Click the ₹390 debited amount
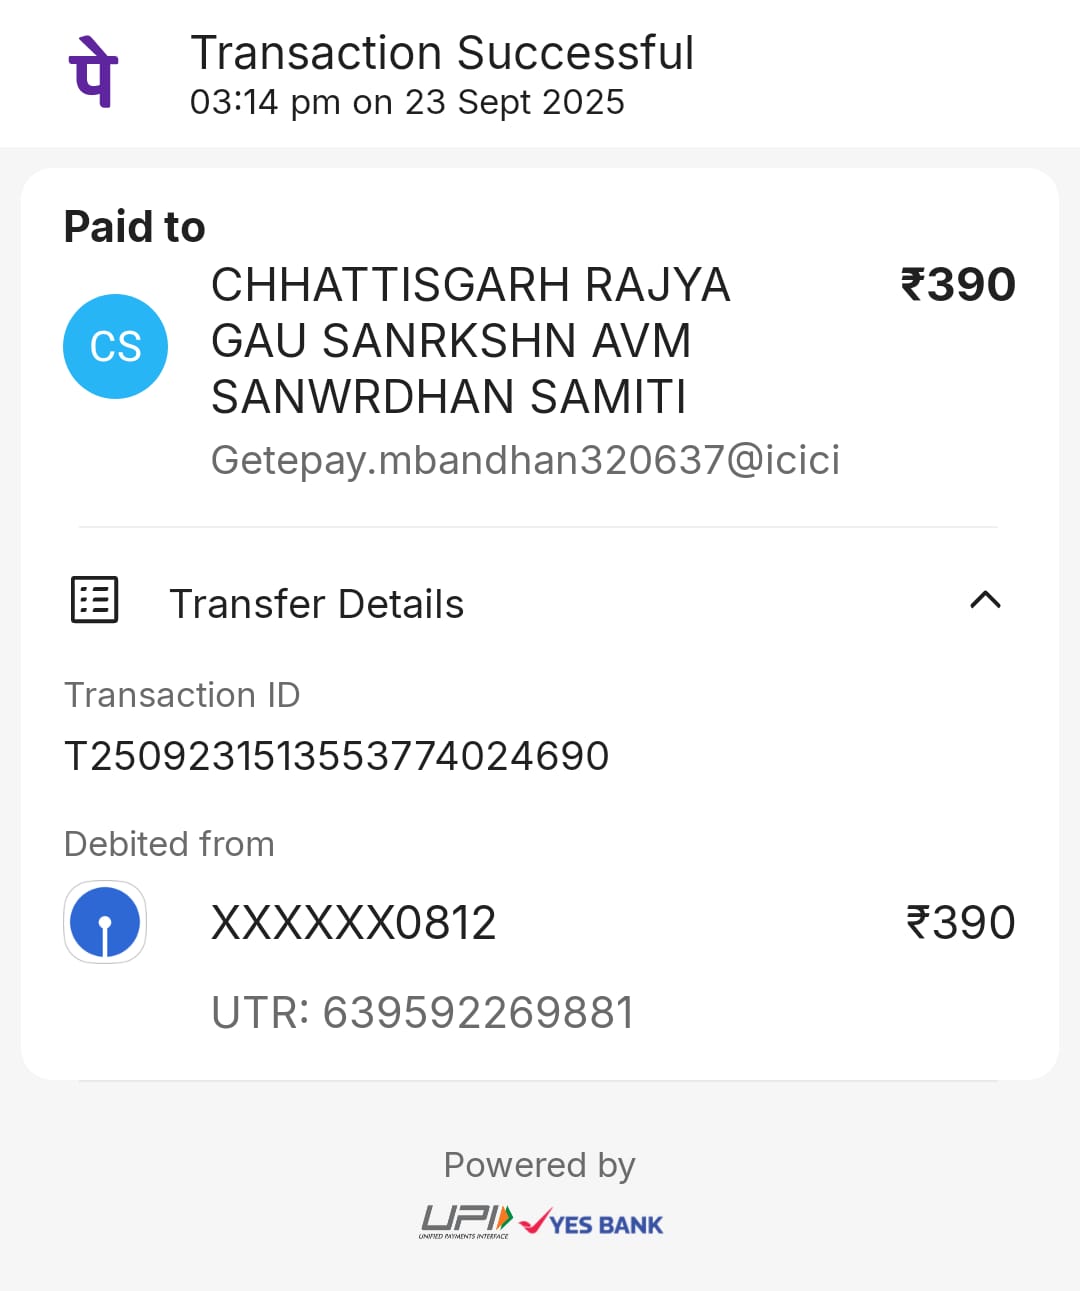Screen dimensions: 1080x1291 tap(960, 923)
